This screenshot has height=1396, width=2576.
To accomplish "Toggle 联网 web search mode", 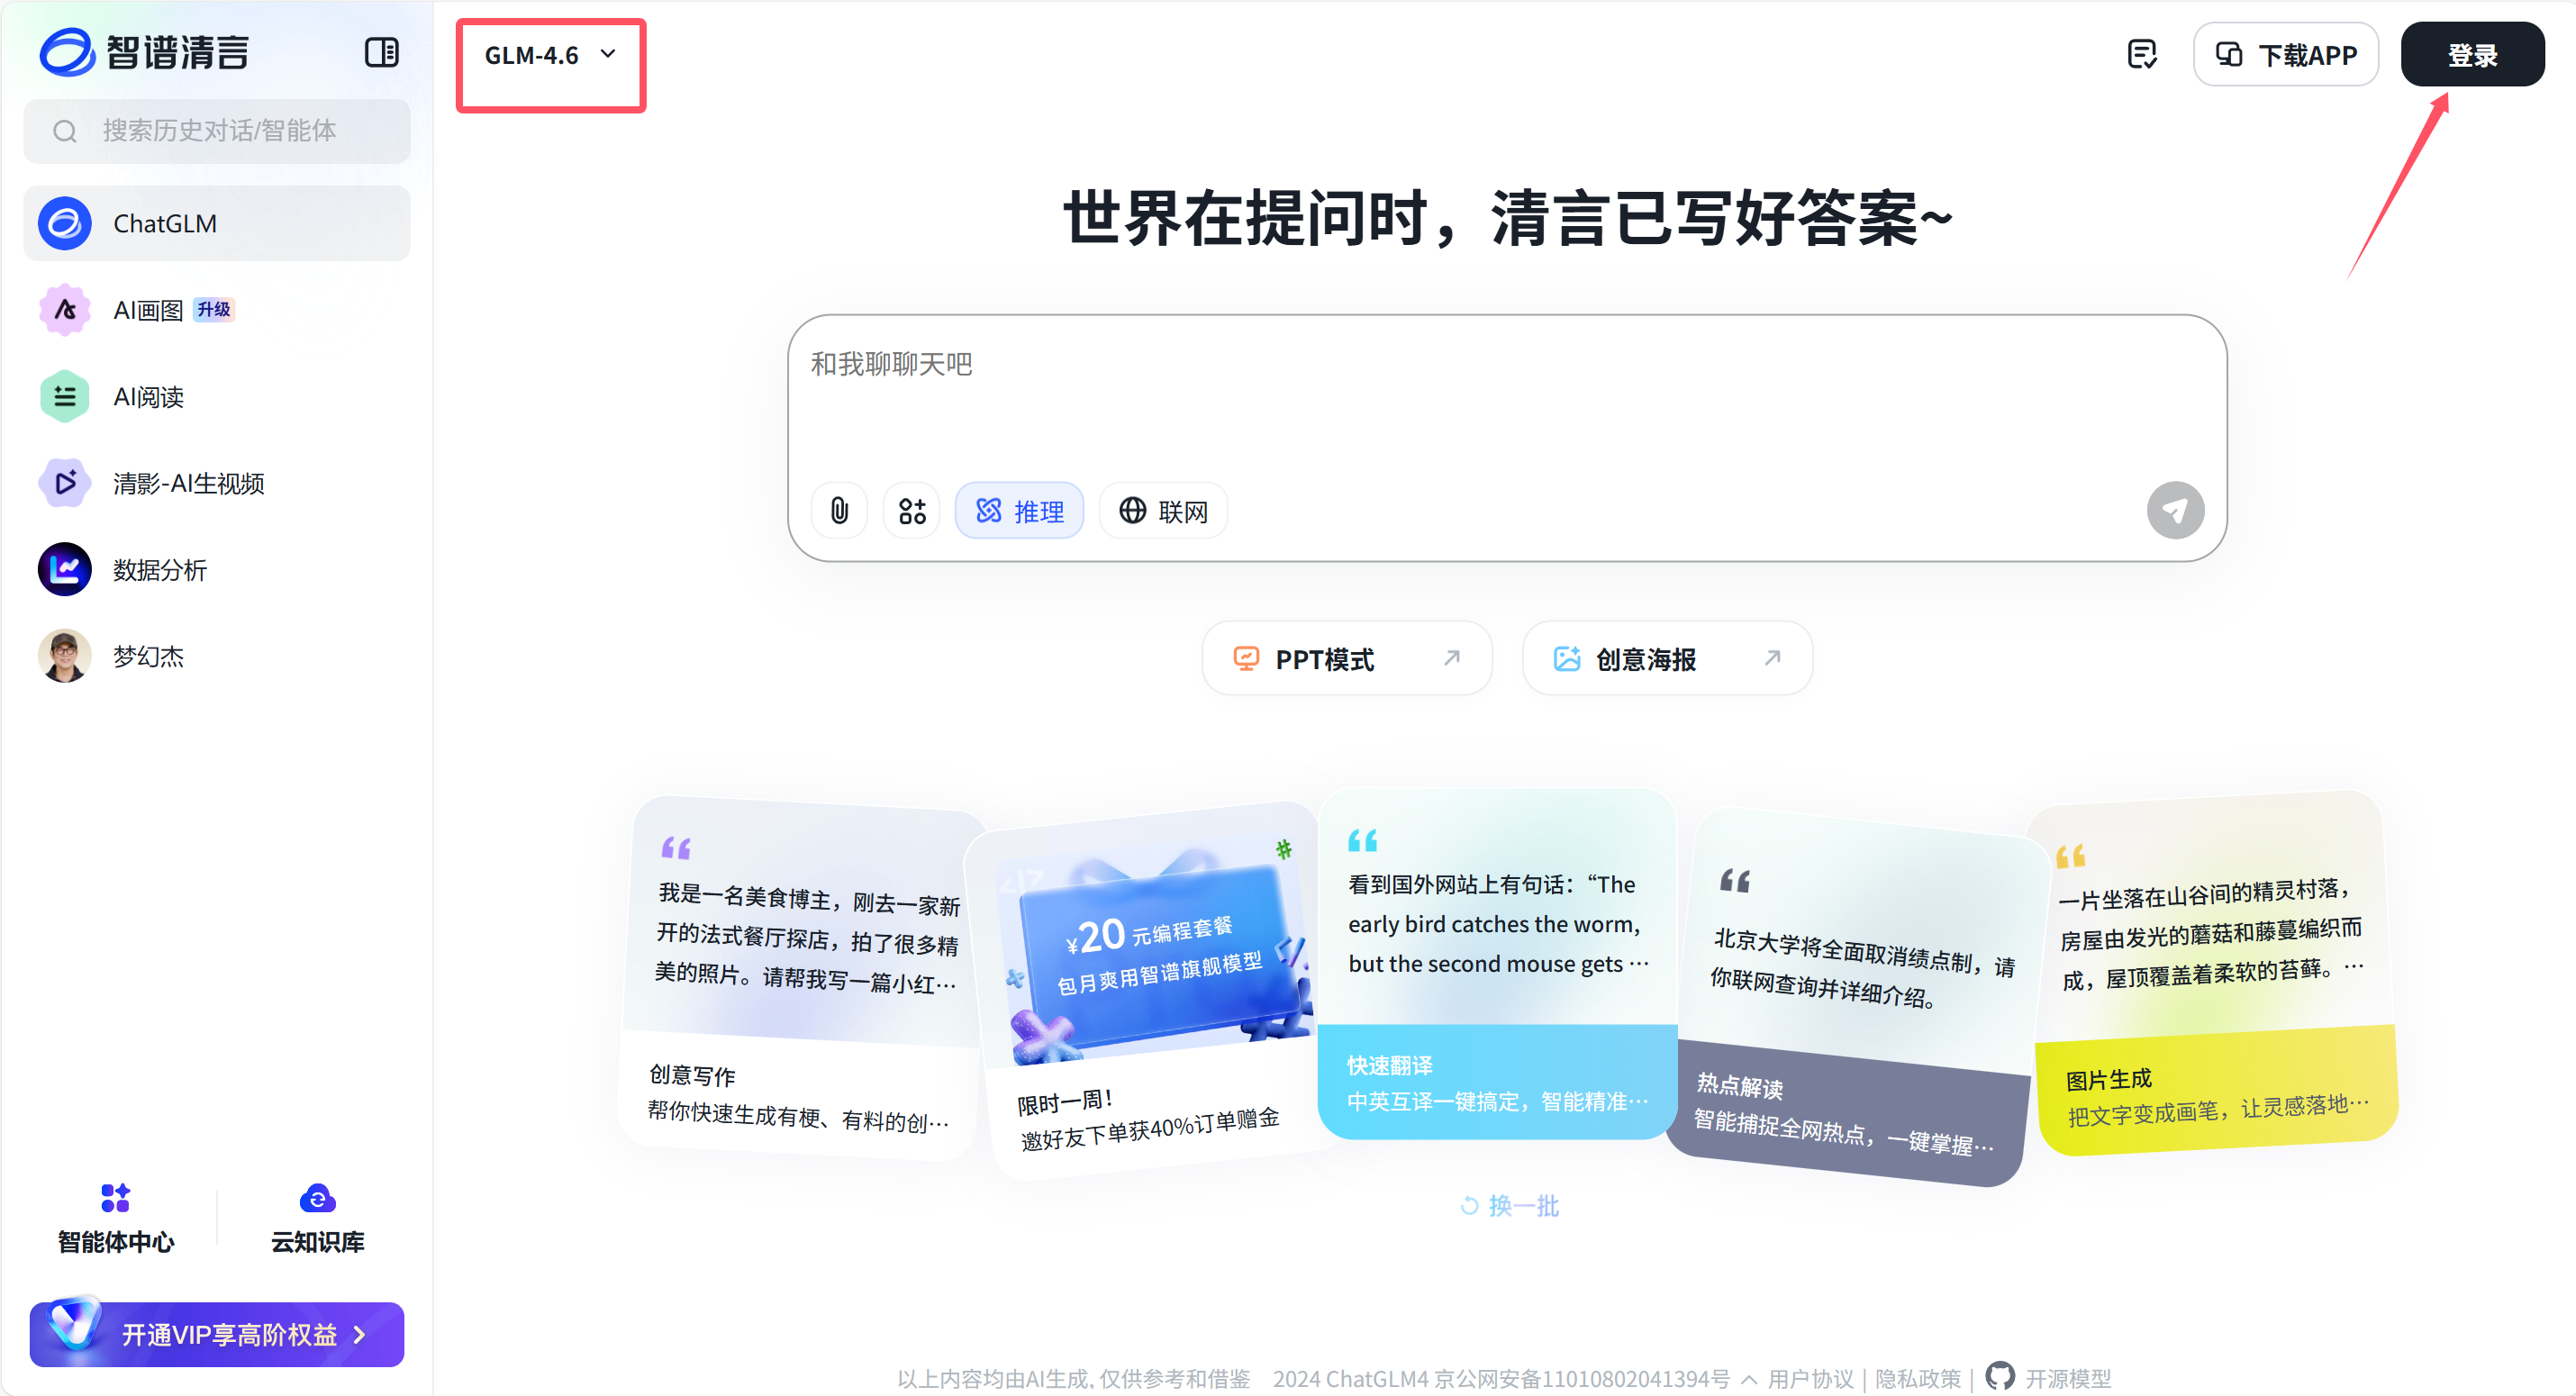I will pyautogui.click(x=1163, y=511).
